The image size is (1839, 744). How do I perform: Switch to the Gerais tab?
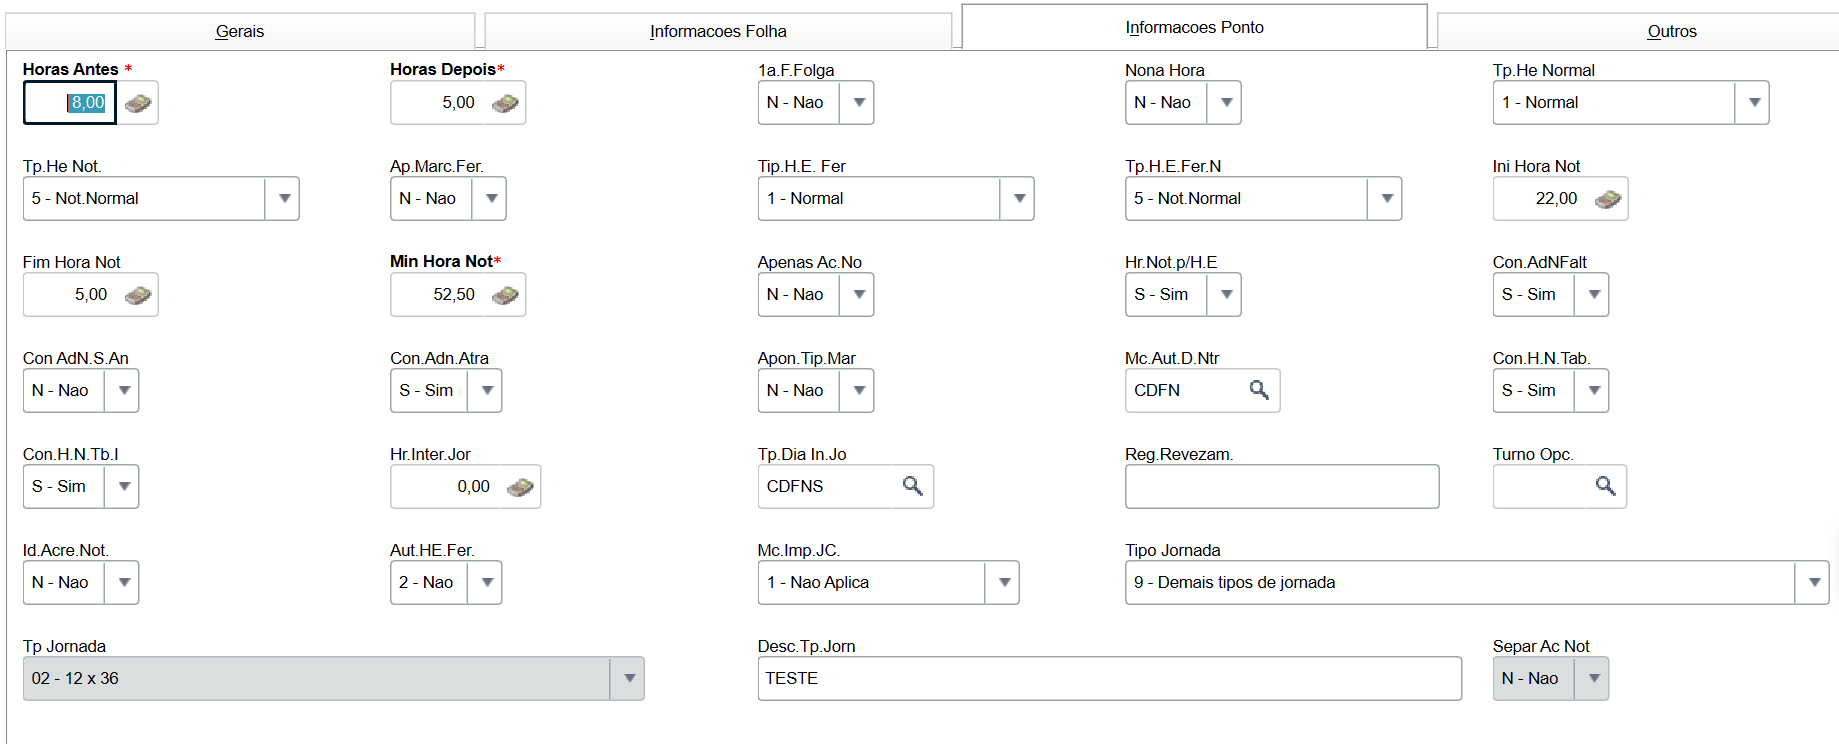tap(240, 31)
